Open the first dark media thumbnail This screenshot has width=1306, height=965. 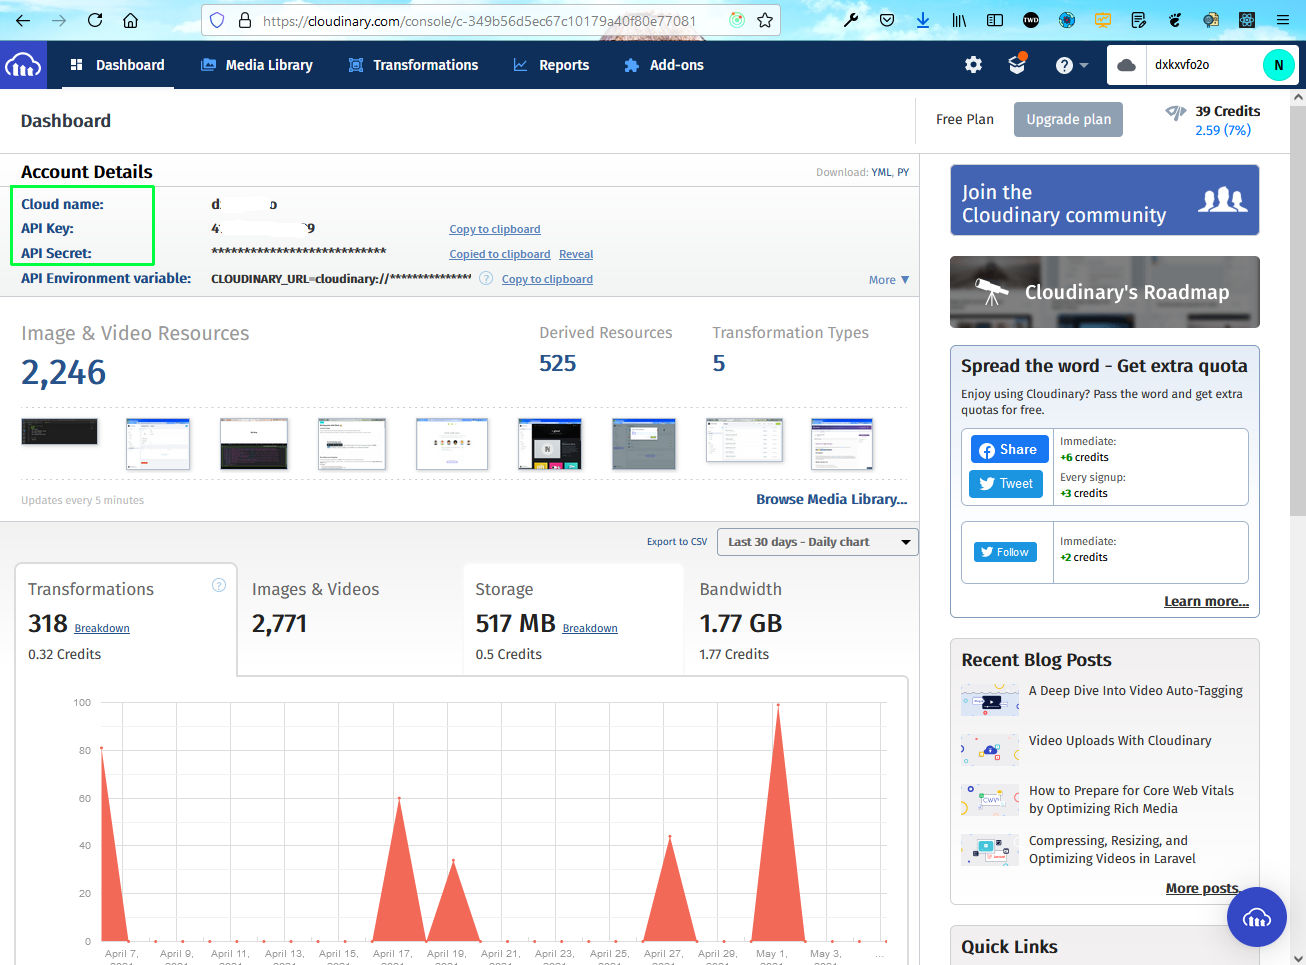point(60,432)
